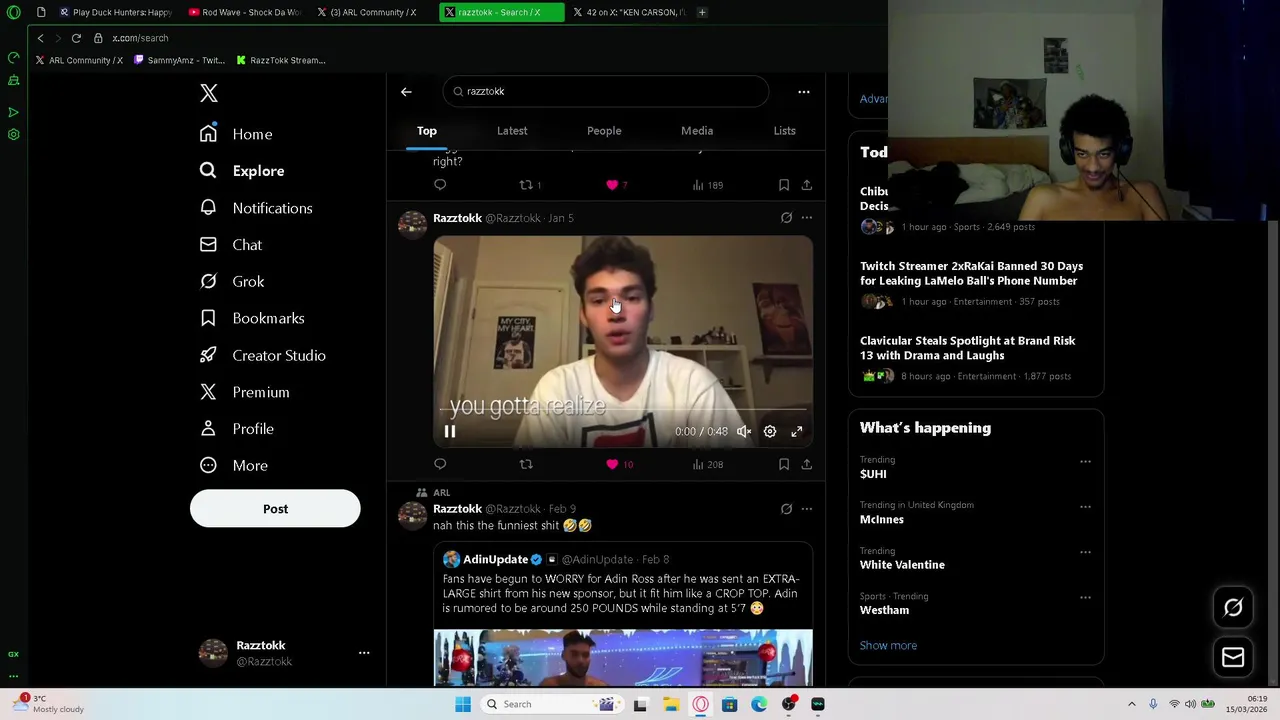
Task: Open options for Westham trend
Action: tap(1085, 598)
